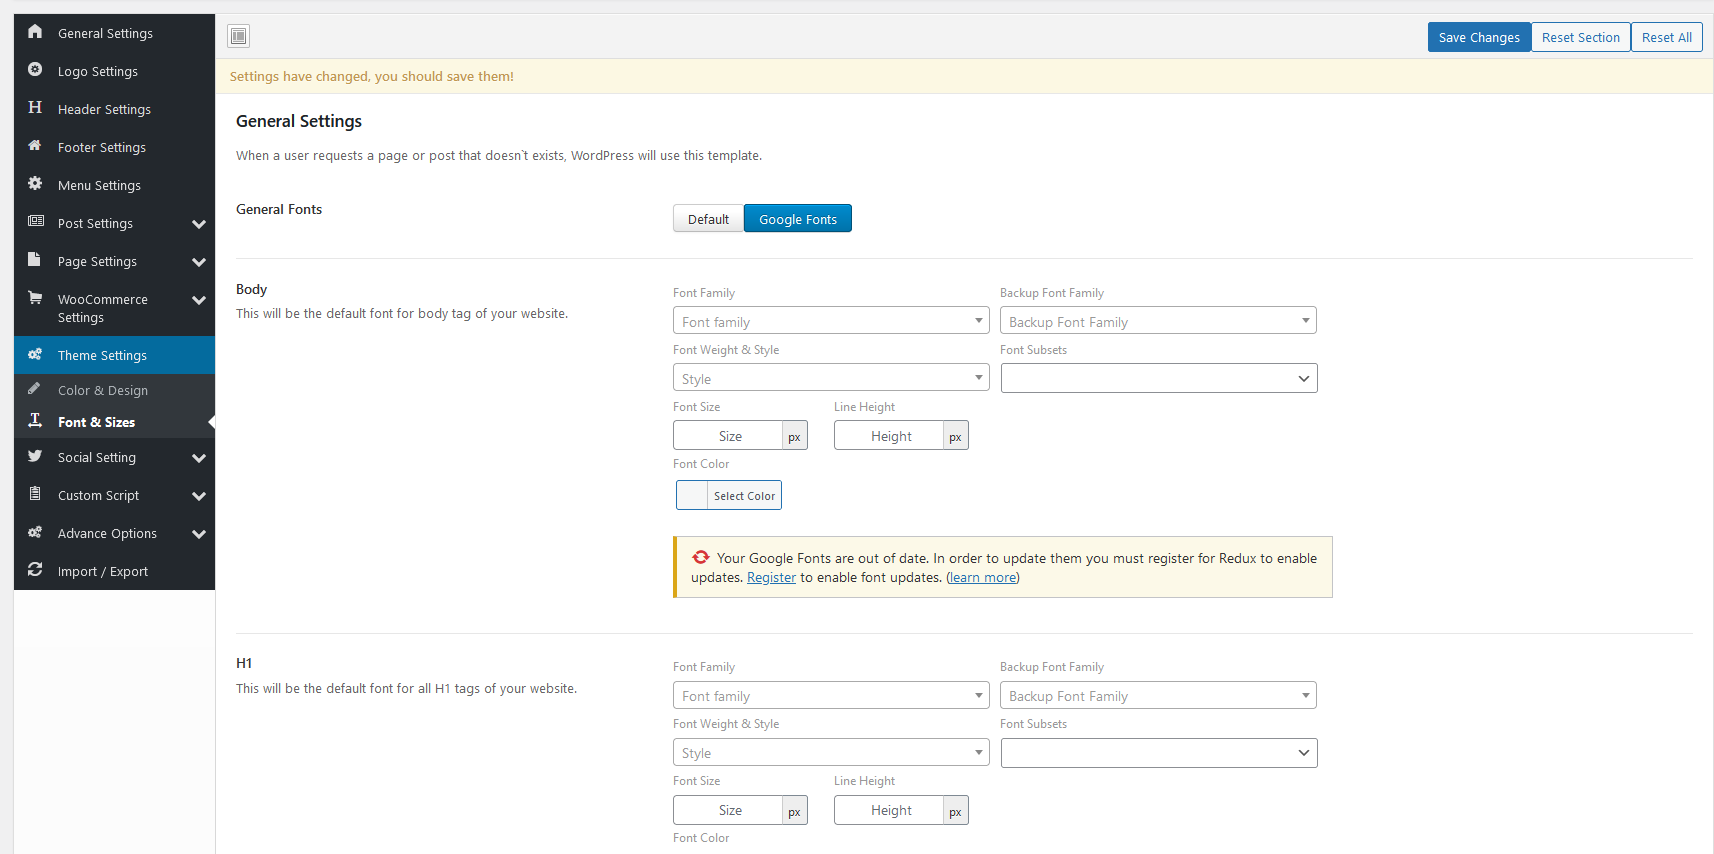The width and height of the screenshot is (1714, 854).
Task: Click the Reset All button
Action: tap(1667, 37)
